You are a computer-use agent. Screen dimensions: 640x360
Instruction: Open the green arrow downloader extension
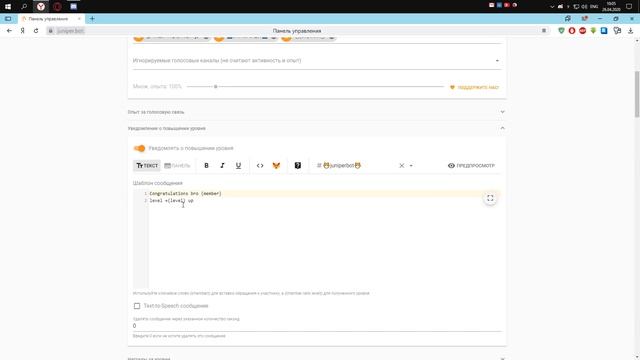(593, 31)
